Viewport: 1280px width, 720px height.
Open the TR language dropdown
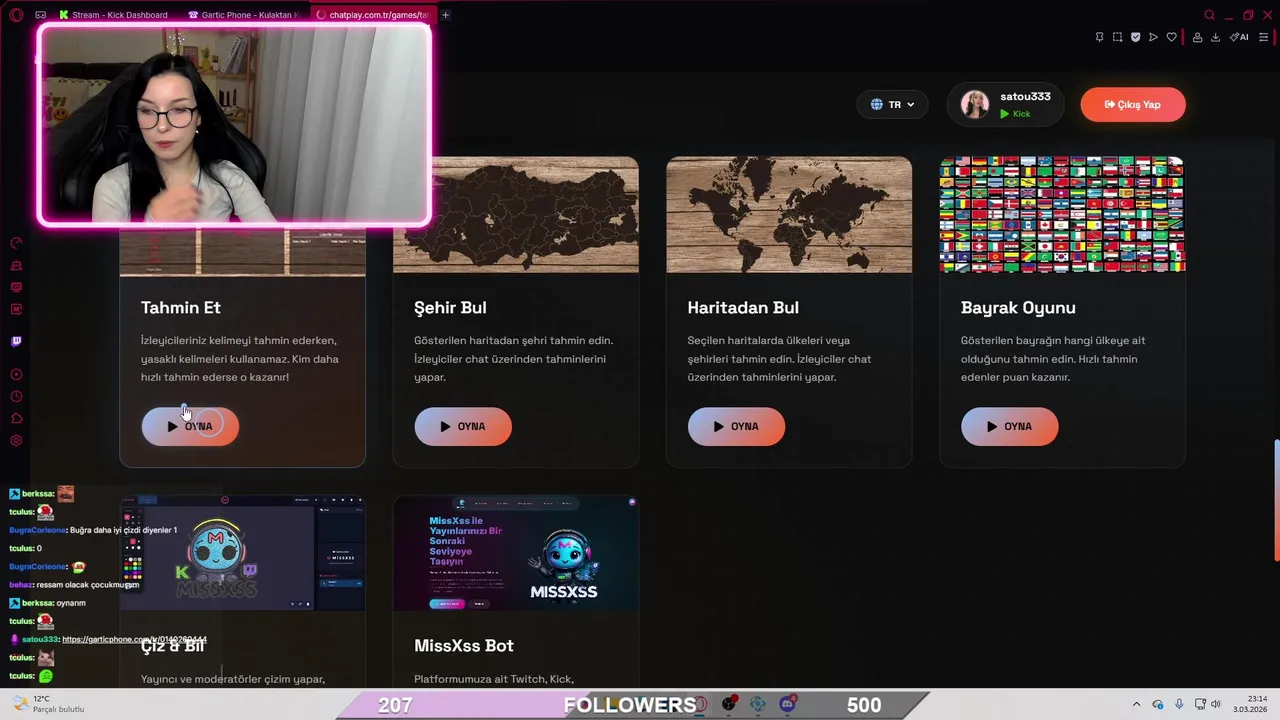tap(892, 104)
